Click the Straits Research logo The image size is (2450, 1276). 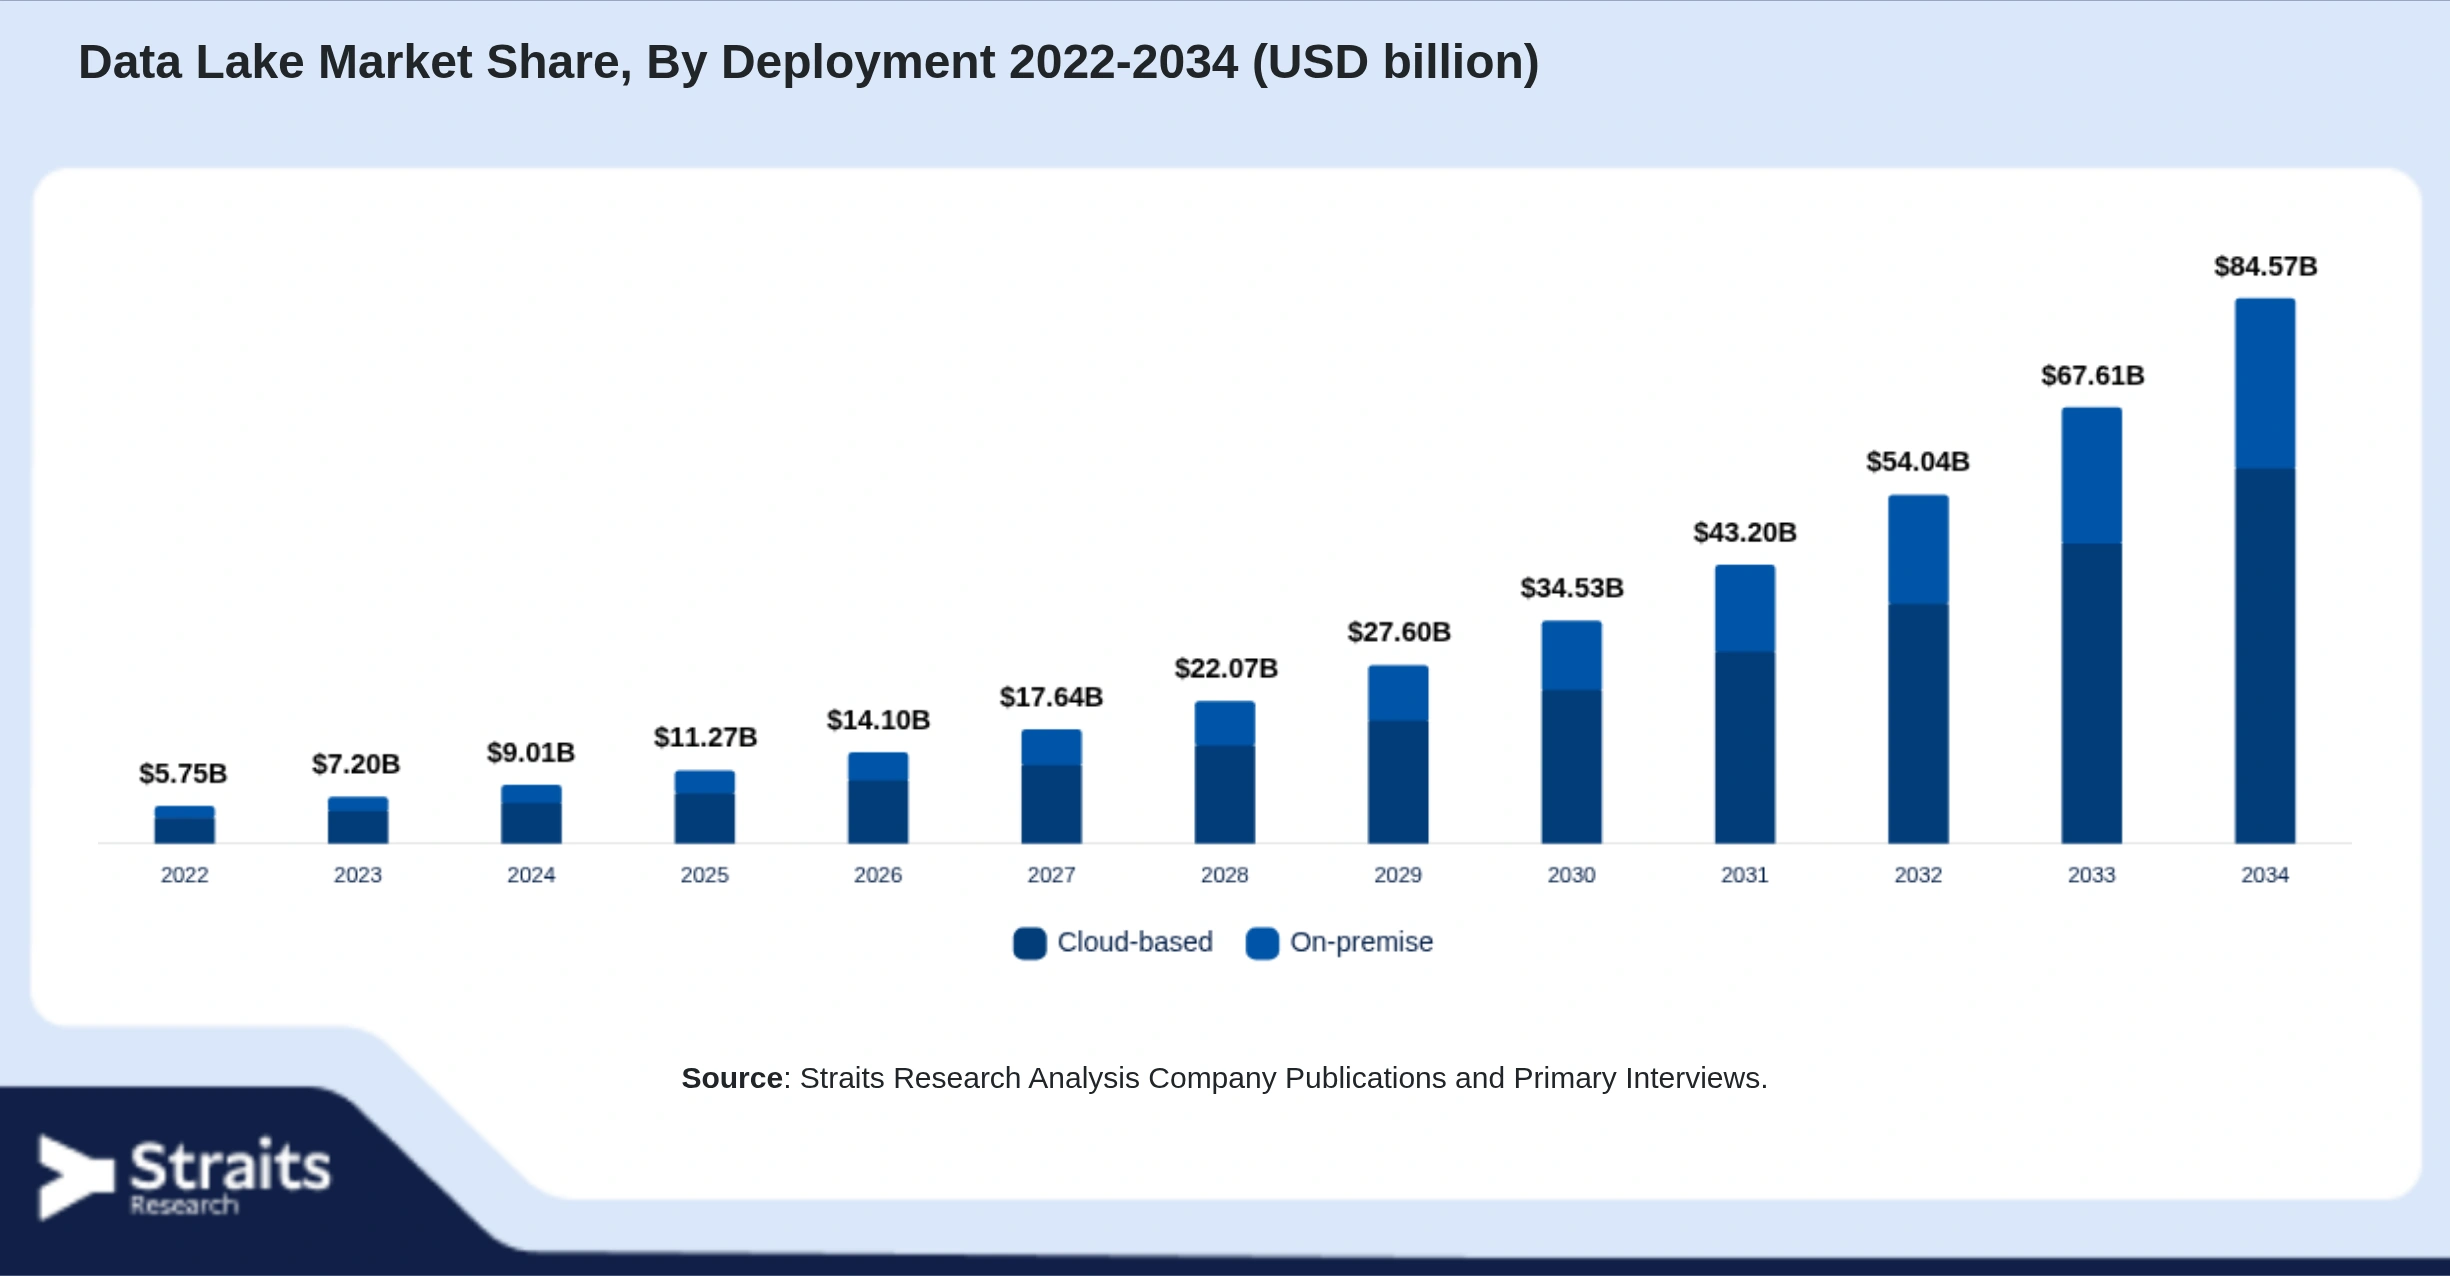tap(184, 1177)
